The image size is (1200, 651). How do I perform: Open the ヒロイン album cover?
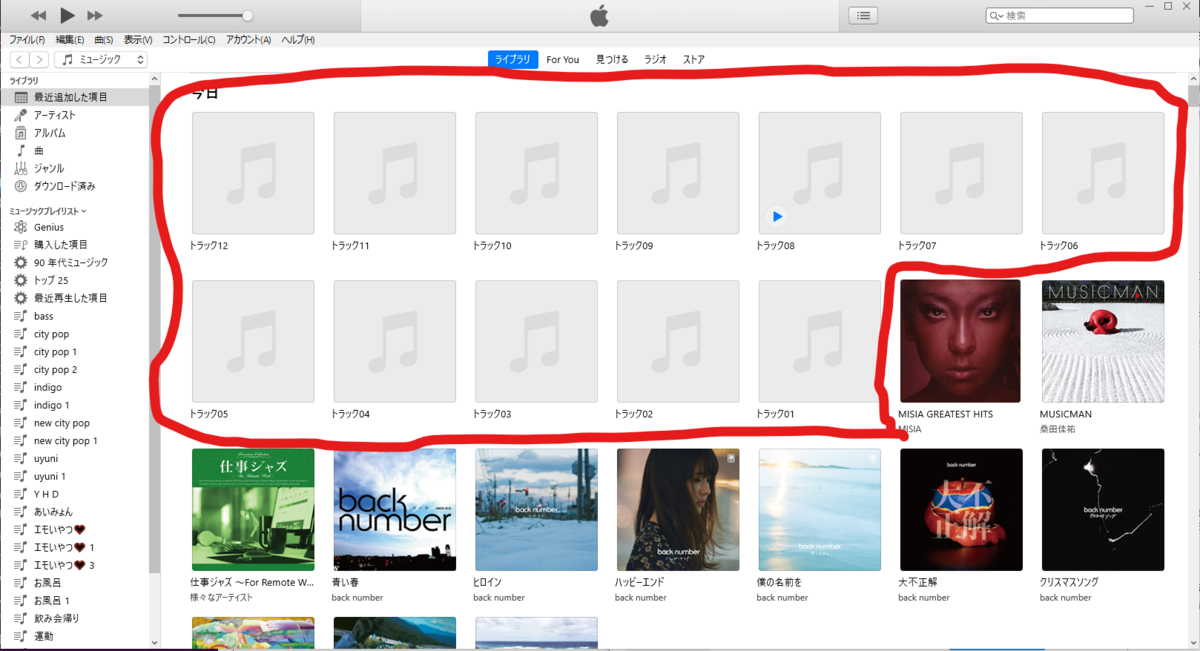(536, 510)
